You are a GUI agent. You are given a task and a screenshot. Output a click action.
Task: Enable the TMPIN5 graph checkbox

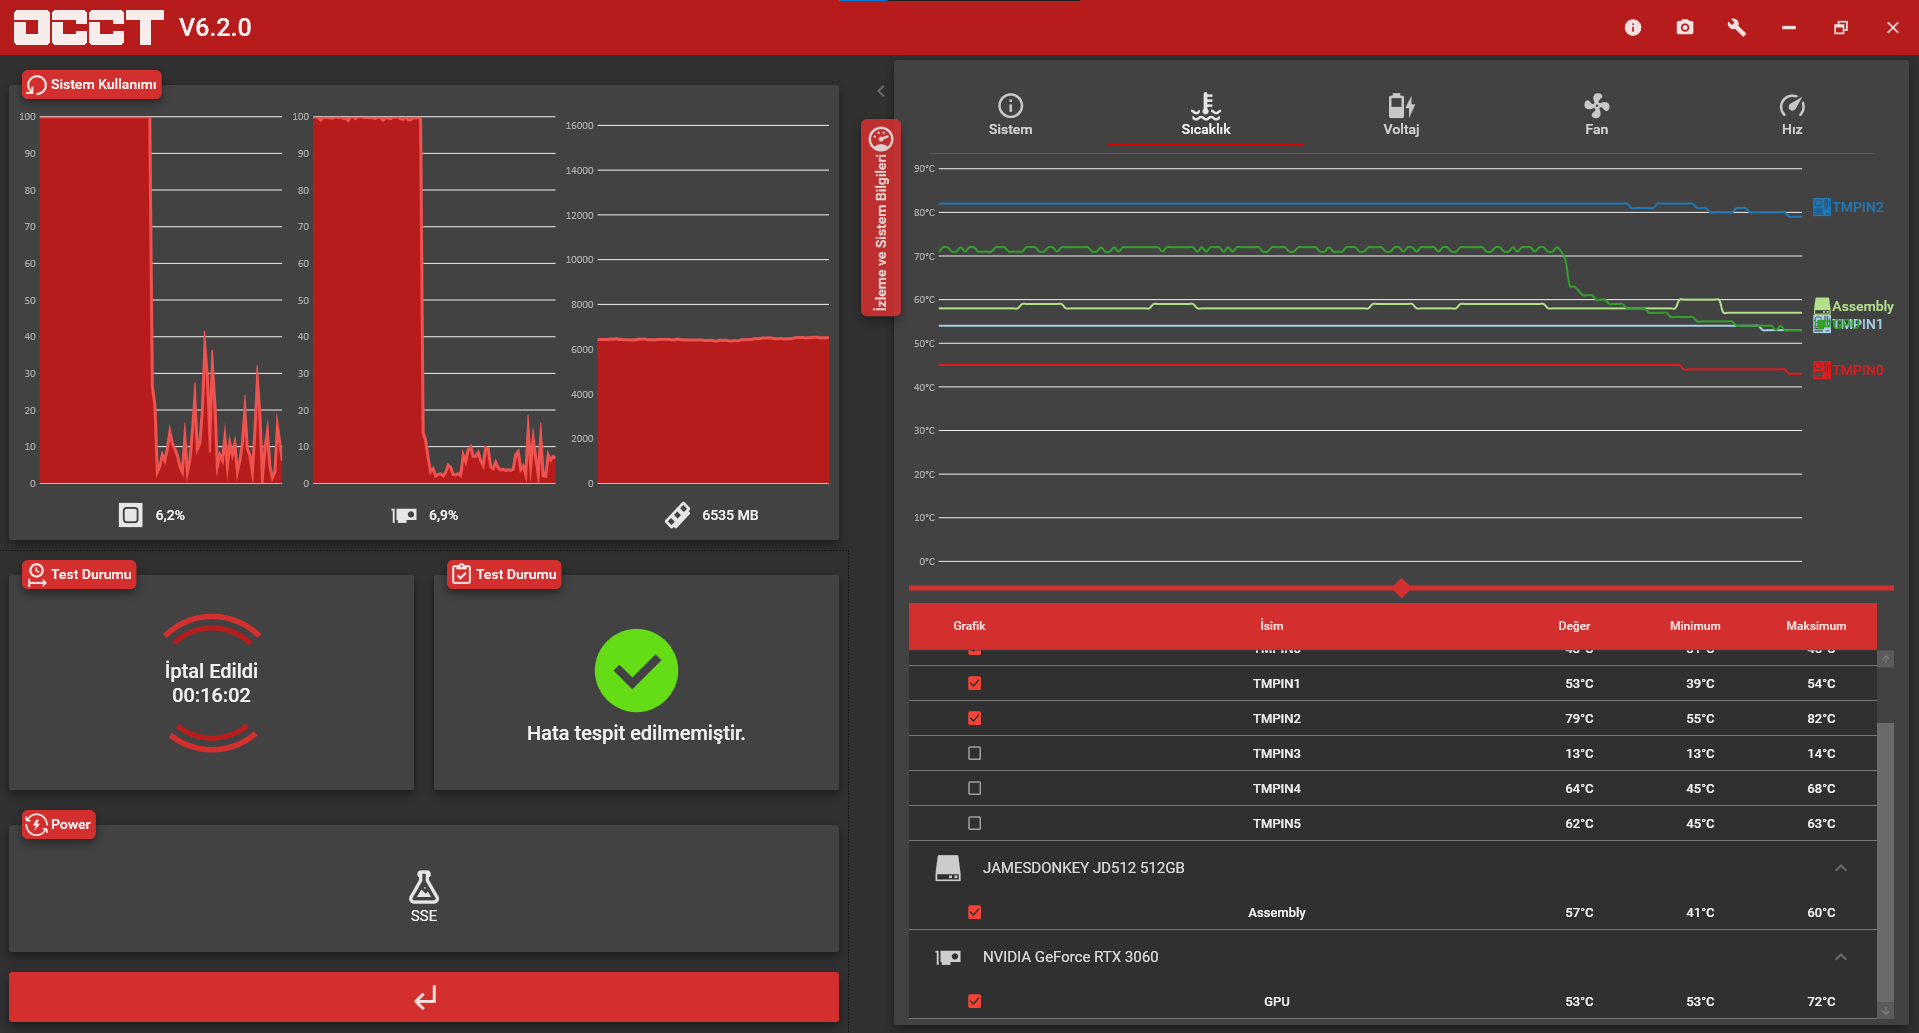pos(975,823)
